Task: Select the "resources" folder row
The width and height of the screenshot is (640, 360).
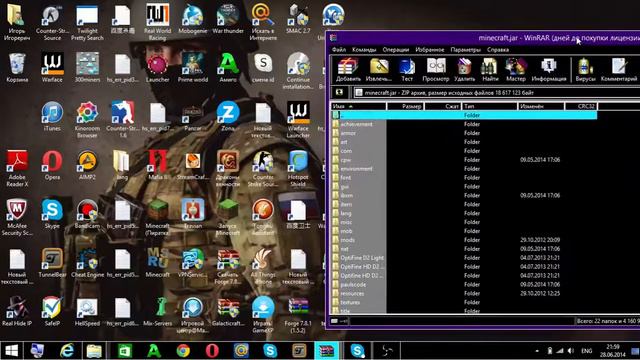Action: point(464,293)
